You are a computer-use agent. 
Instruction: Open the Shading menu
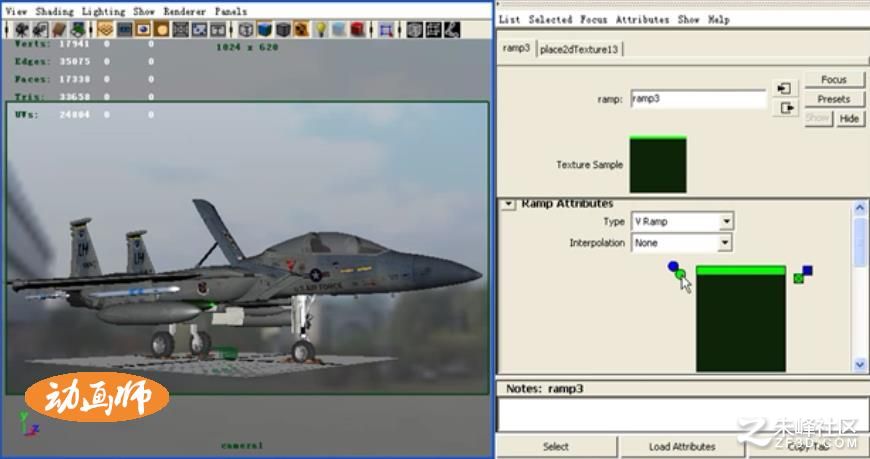pyautogui.click(x=54, y=11)
